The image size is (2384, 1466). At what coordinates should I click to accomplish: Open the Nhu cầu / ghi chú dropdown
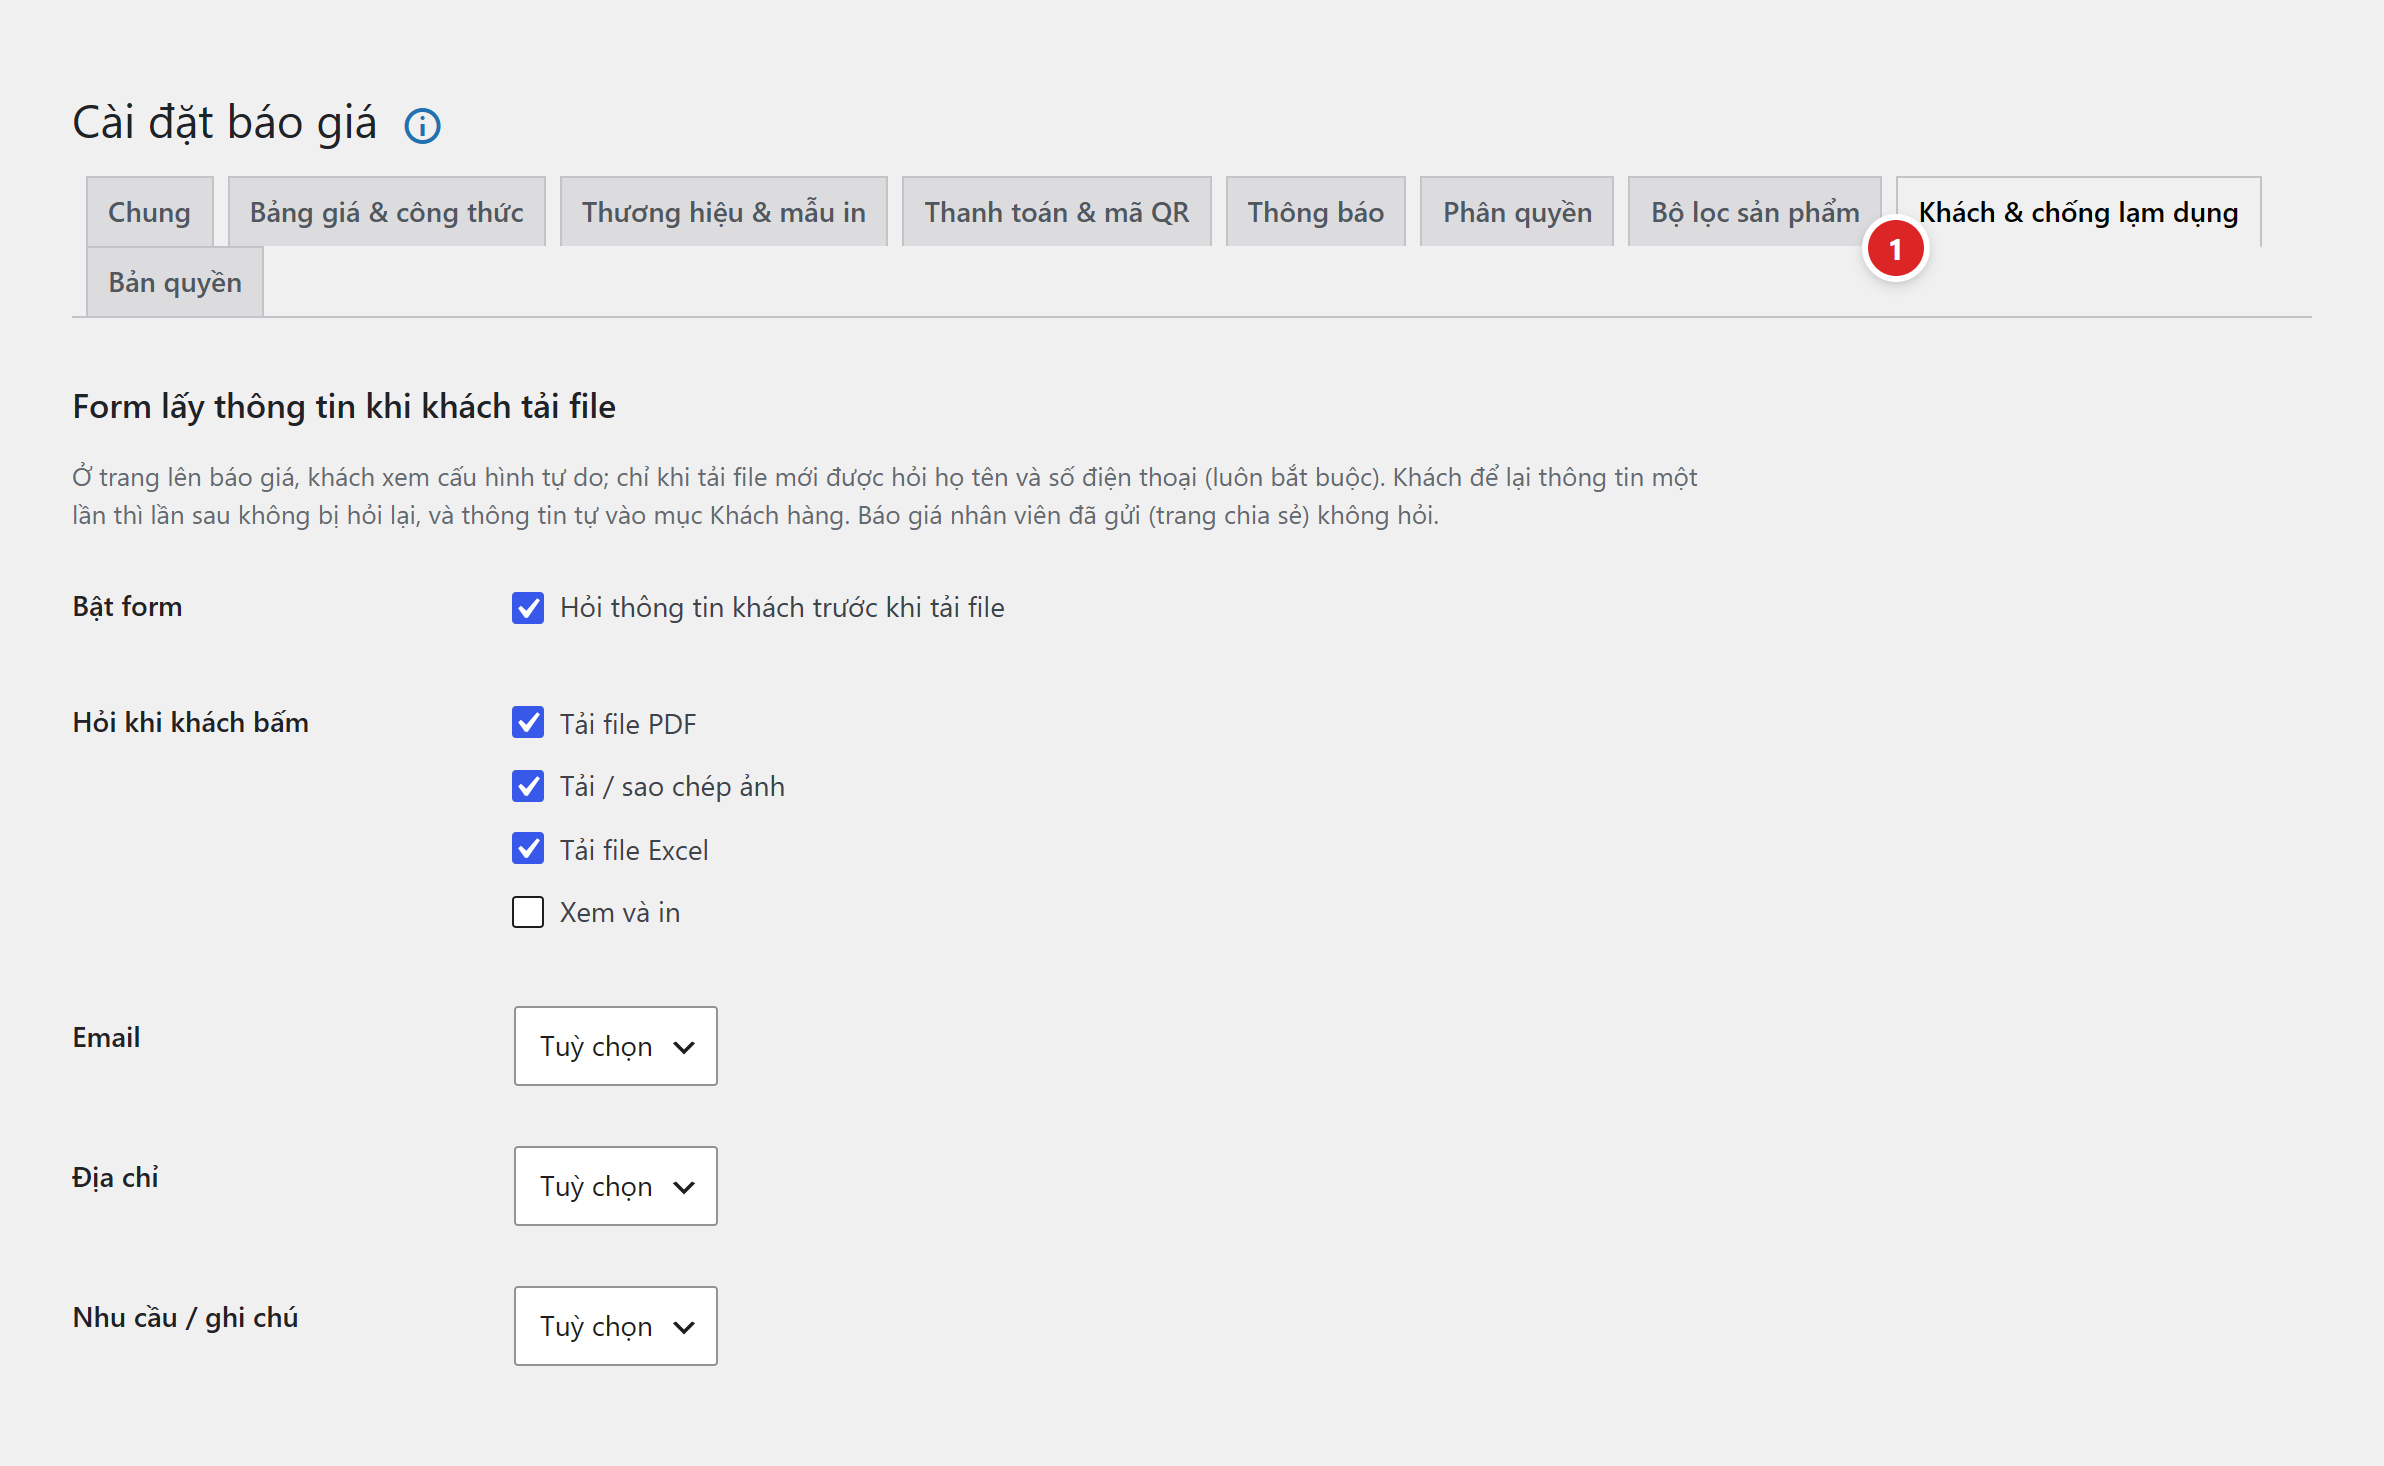pos(616,1326)
